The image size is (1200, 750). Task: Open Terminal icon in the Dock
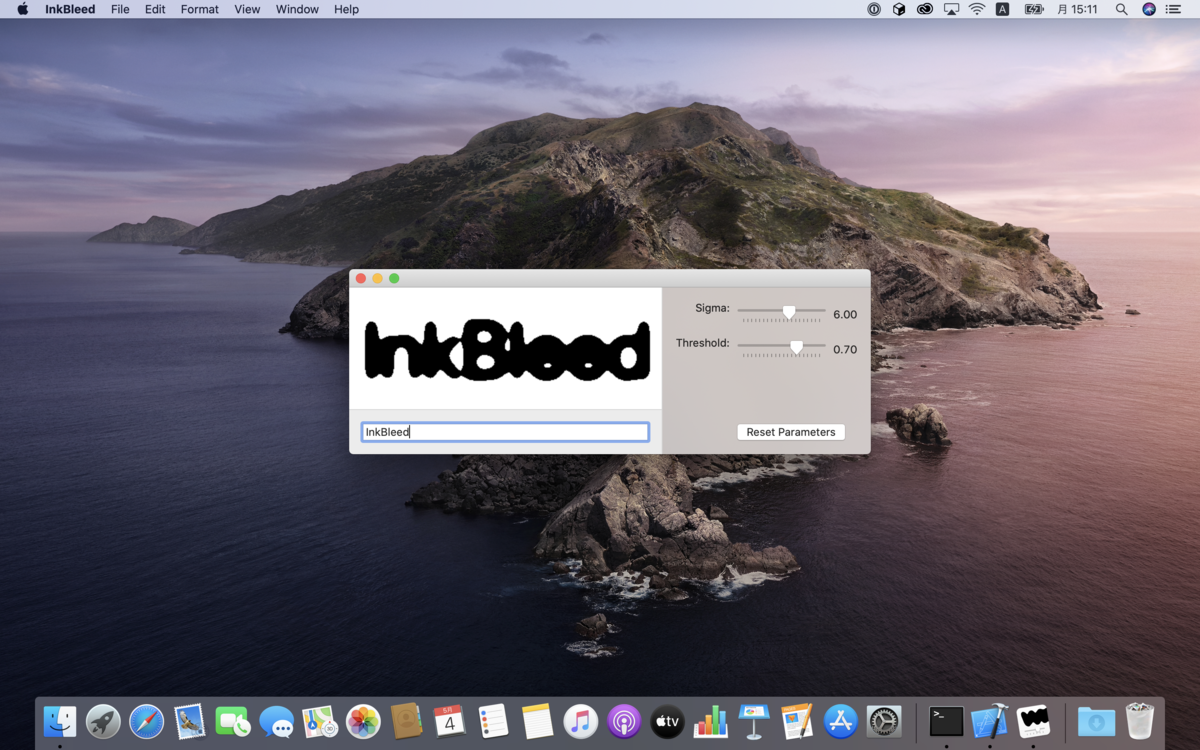(x=946, y=721)
